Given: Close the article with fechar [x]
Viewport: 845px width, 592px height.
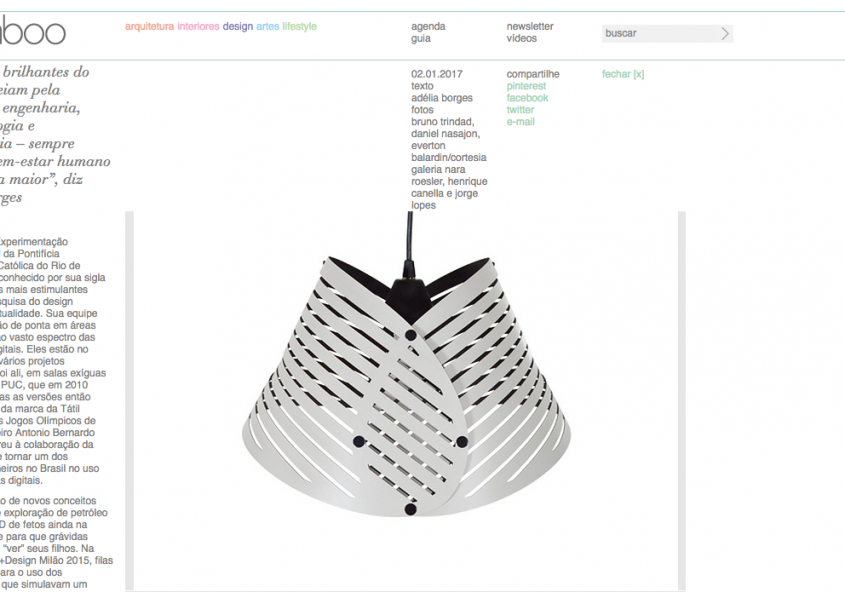Looking at the screenshot, I should click(x=623, y=74).
